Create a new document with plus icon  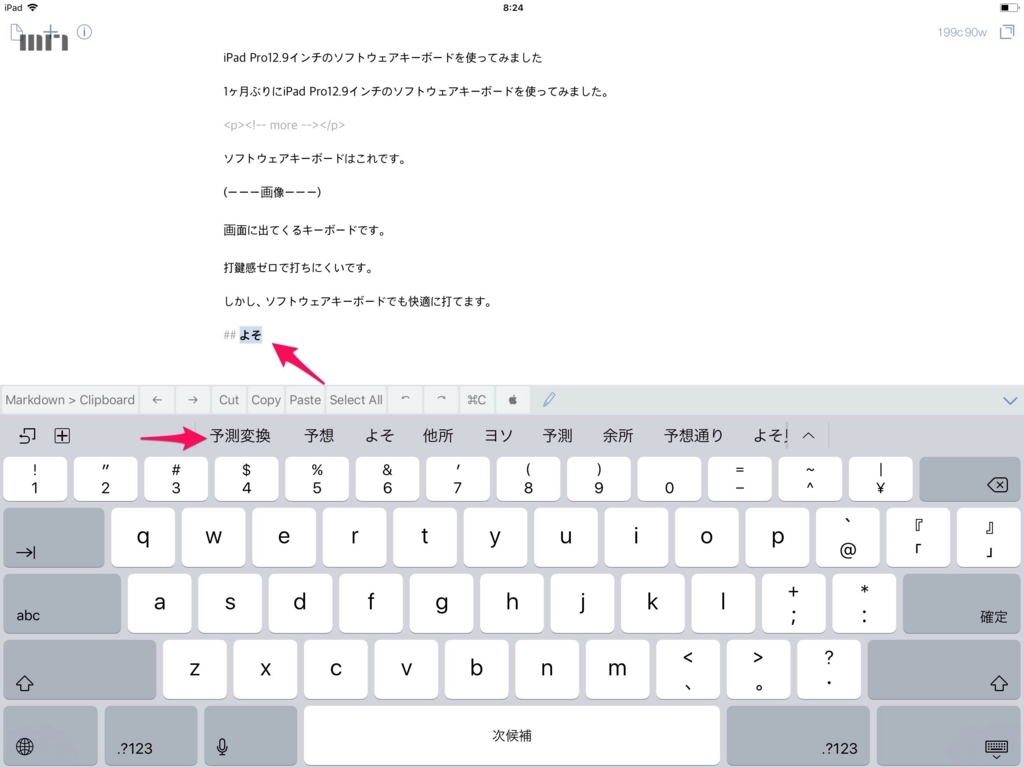click(x=51, y=31)
